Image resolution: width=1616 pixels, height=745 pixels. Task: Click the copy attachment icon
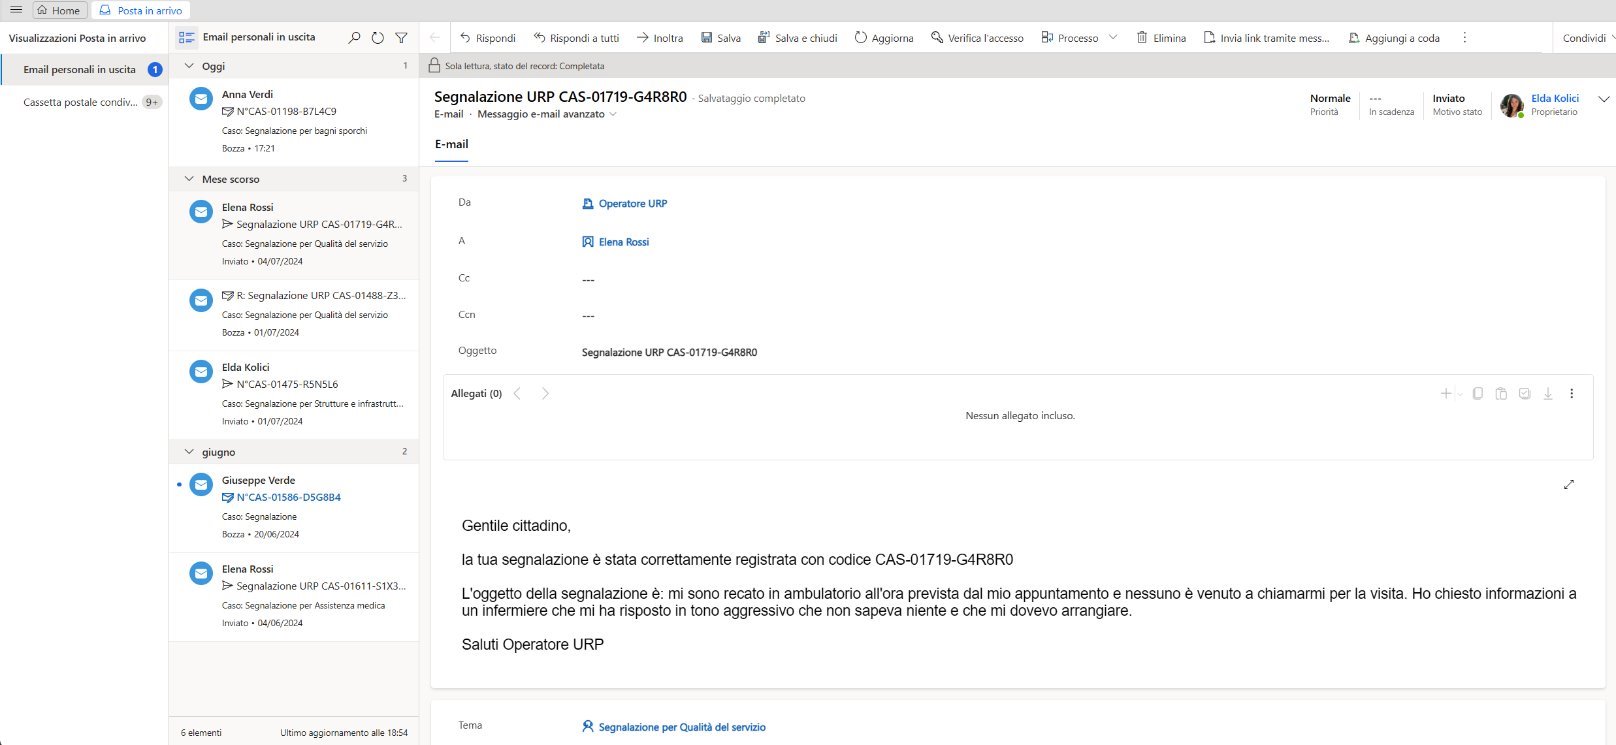[x=1478, y=394]
